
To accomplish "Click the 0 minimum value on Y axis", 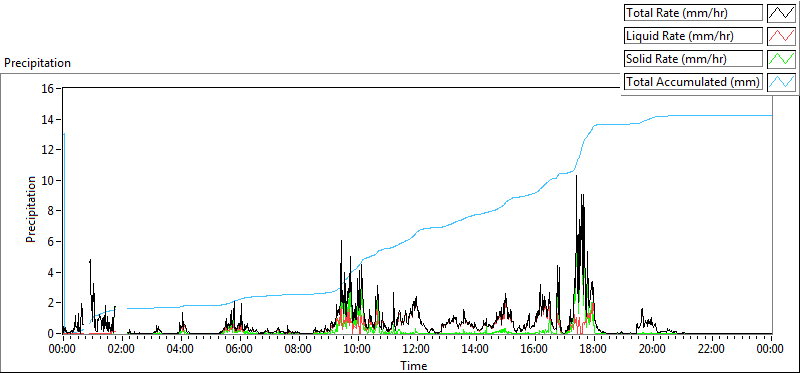I will 52,334.
